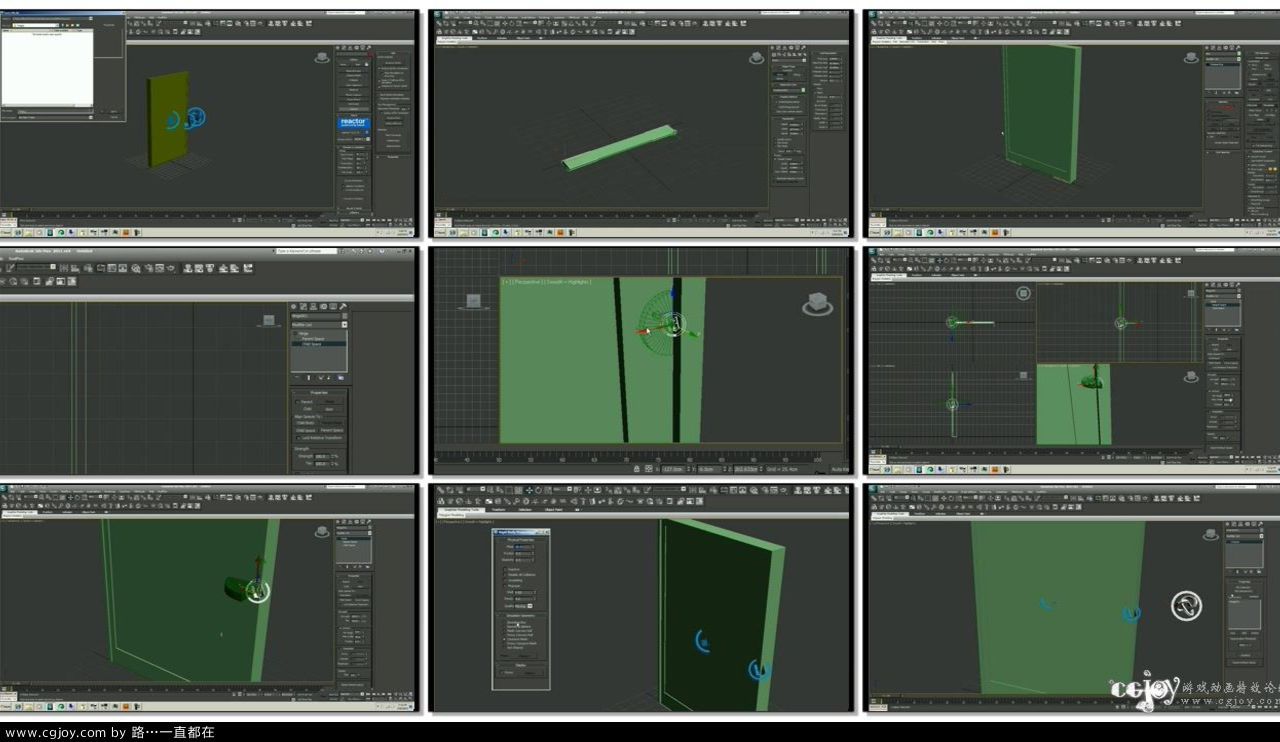
Task: Click the teapot Render icon in the Hinge frame toolbar
Action: click(x=170, y=268)
